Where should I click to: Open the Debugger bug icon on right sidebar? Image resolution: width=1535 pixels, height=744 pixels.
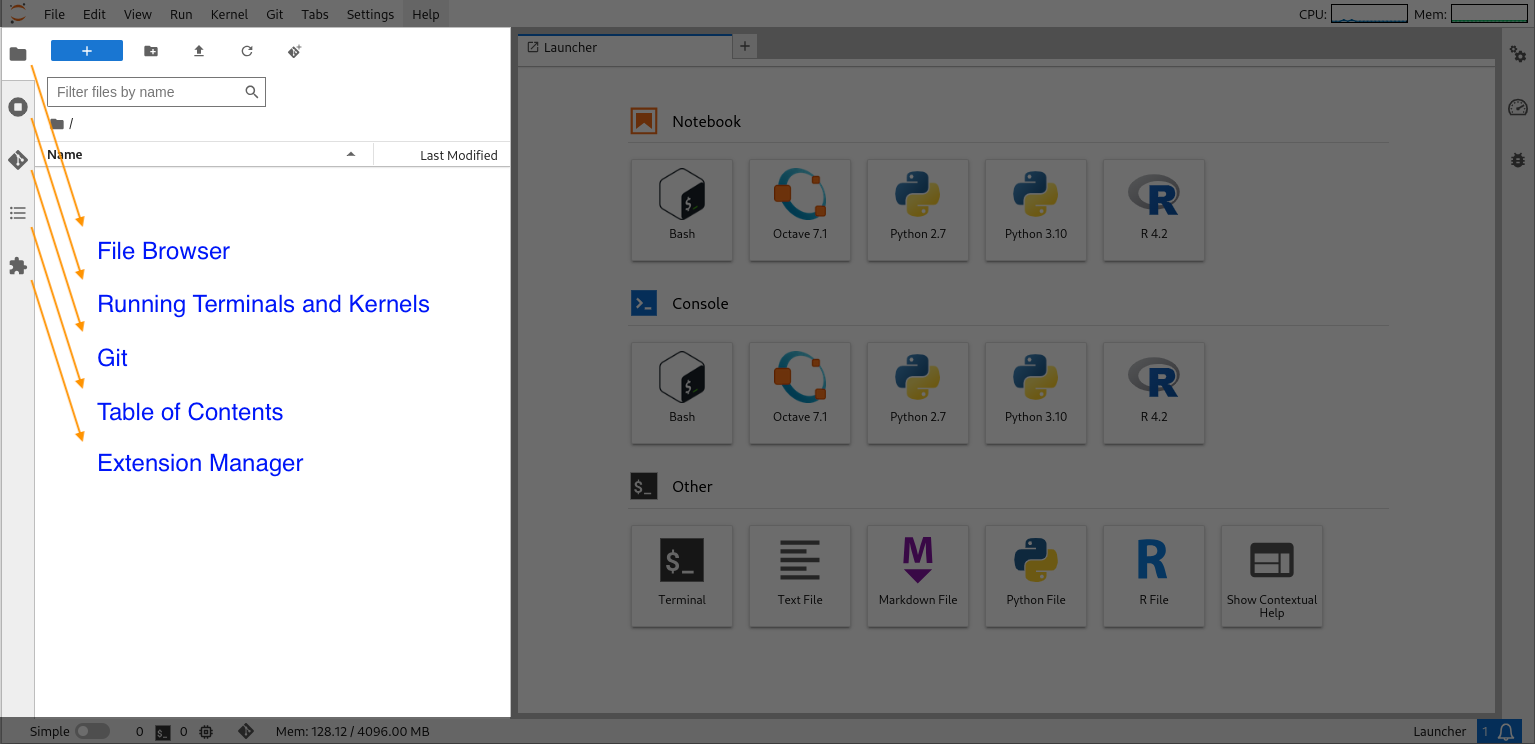coord(1518,159)
